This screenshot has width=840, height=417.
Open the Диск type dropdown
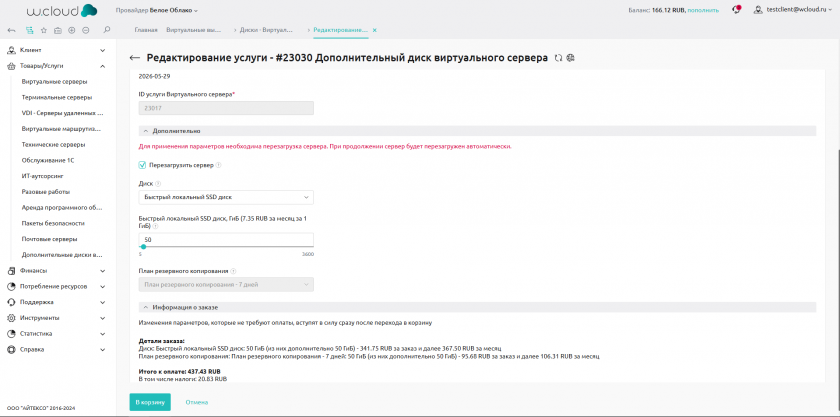click(x=226, y=198)
